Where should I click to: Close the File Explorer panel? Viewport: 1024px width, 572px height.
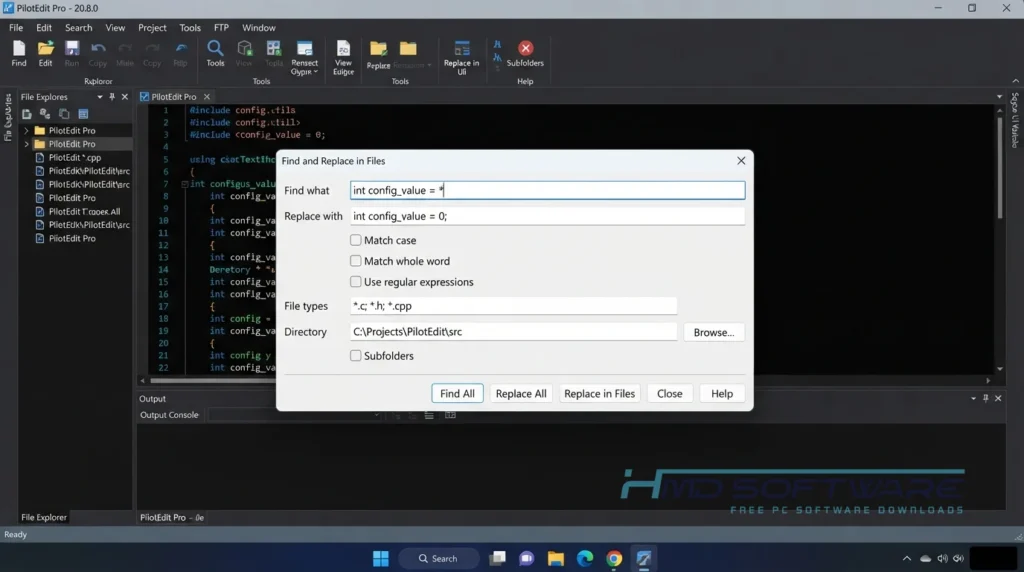coord(125,97)
